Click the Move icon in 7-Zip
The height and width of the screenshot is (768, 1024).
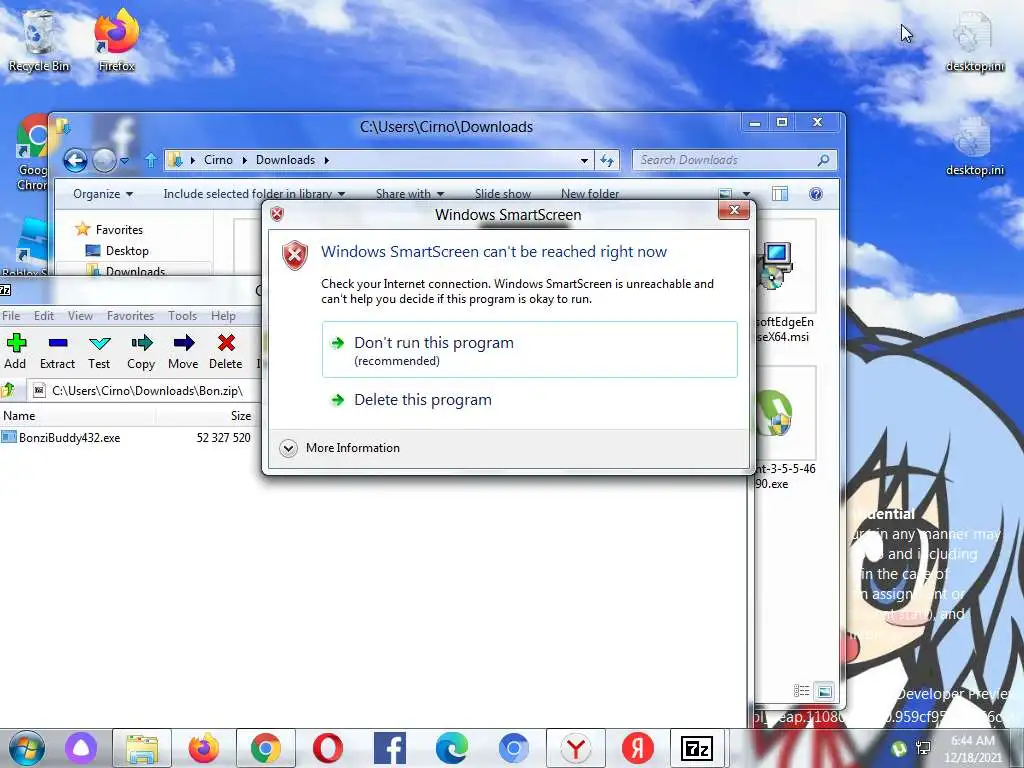tap(184, 343)
